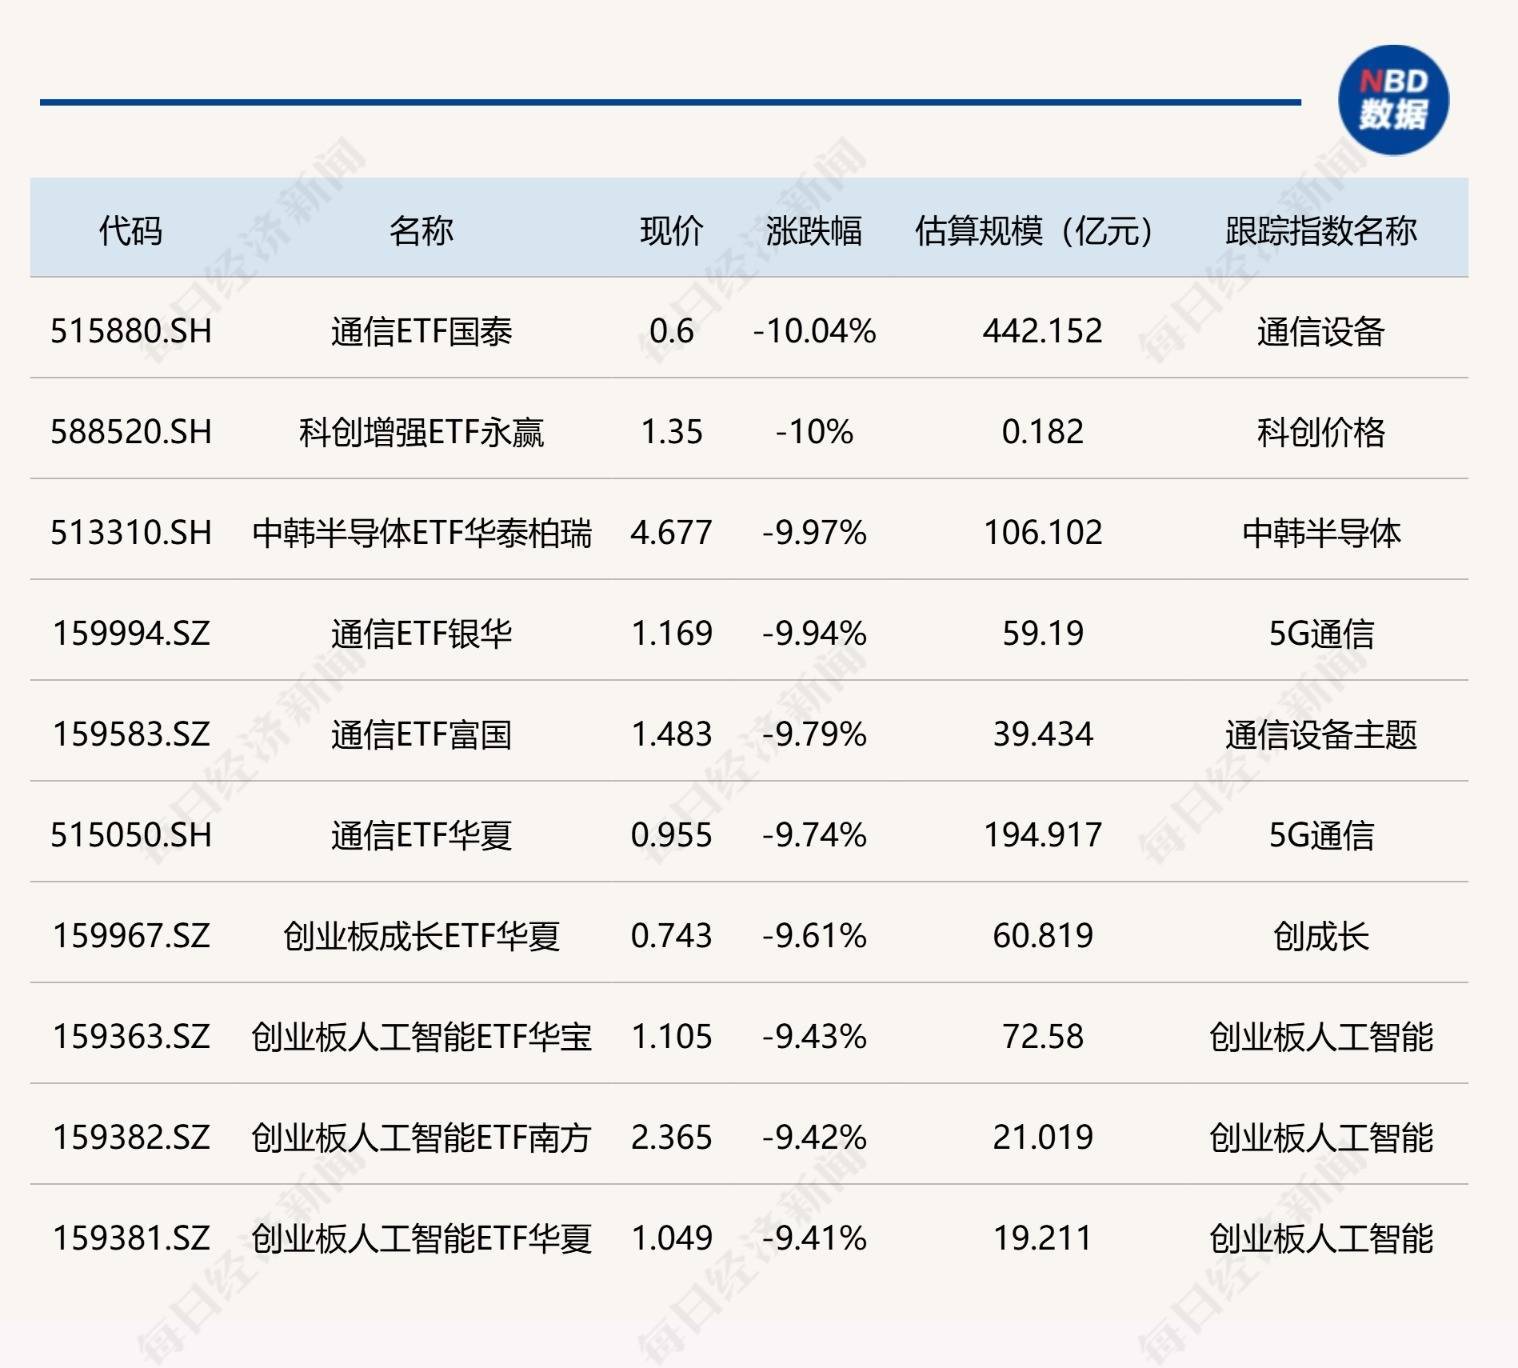Click the NBD数据 round logo
The height and width of the screenshot is (1368, 1518).
(1393, 100)
